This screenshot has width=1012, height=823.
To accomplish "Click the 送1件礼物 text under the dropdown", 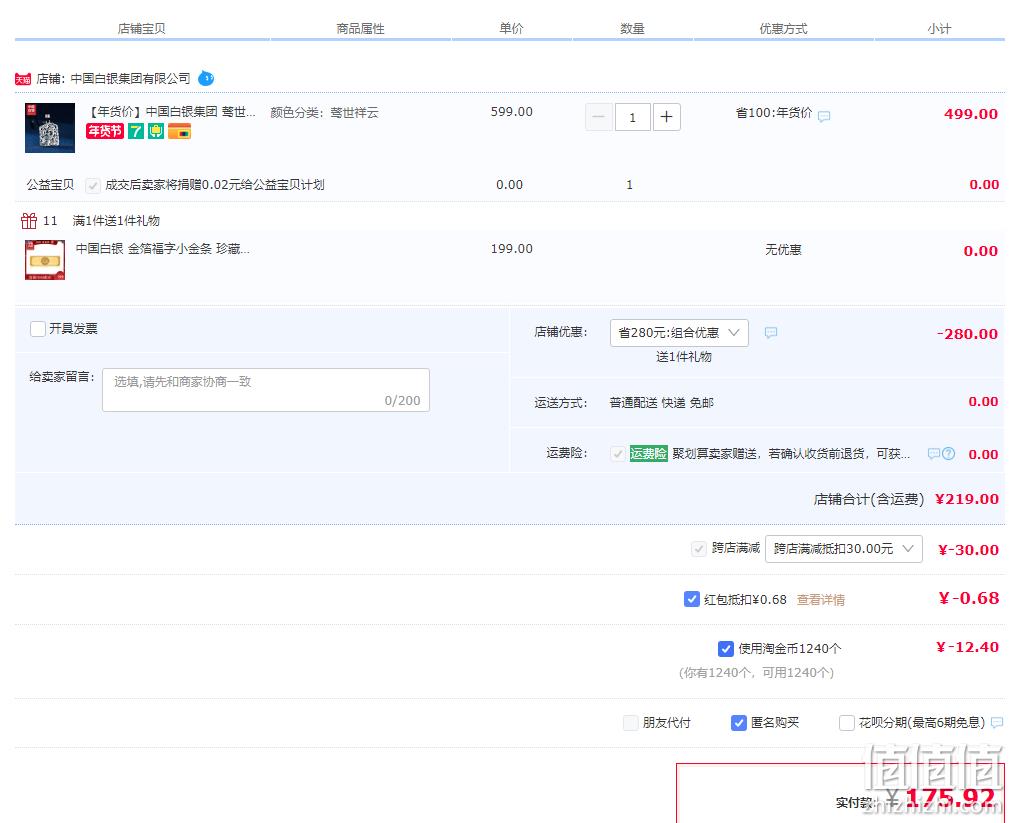I will pyautogui.click(x=683, y=357).
